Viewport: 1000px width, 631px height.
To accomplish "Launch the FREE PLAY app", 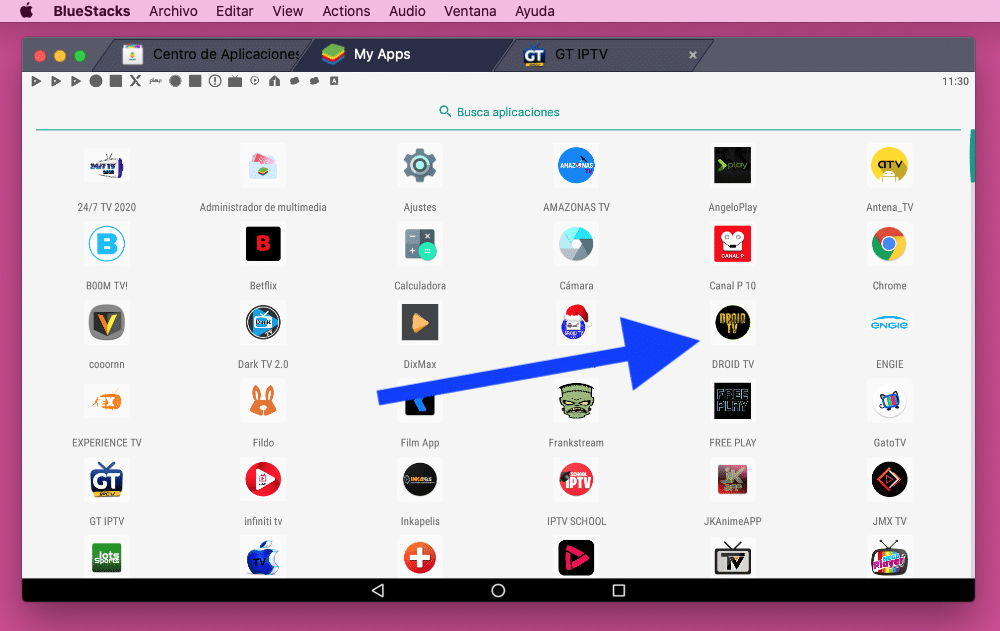I will click(732, 401).
